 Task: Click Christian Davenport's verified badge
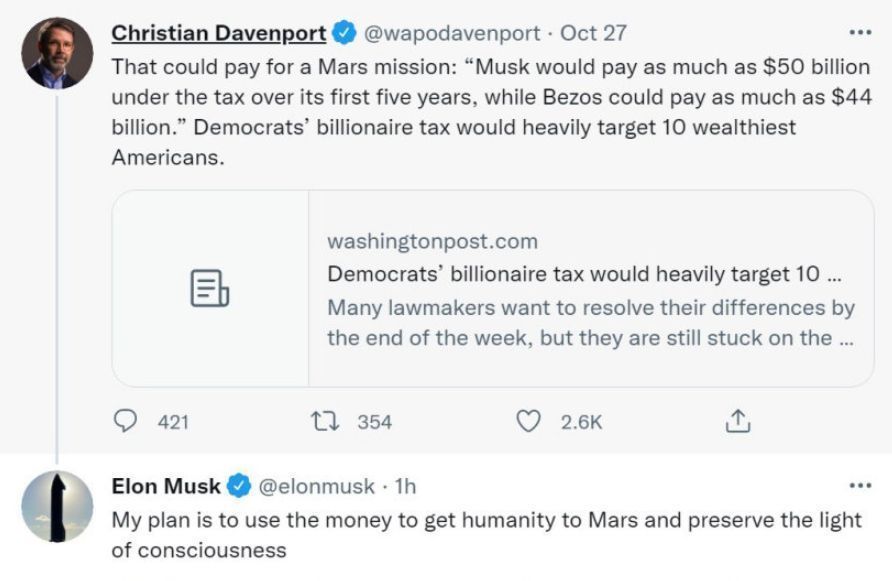click(343, 33)
